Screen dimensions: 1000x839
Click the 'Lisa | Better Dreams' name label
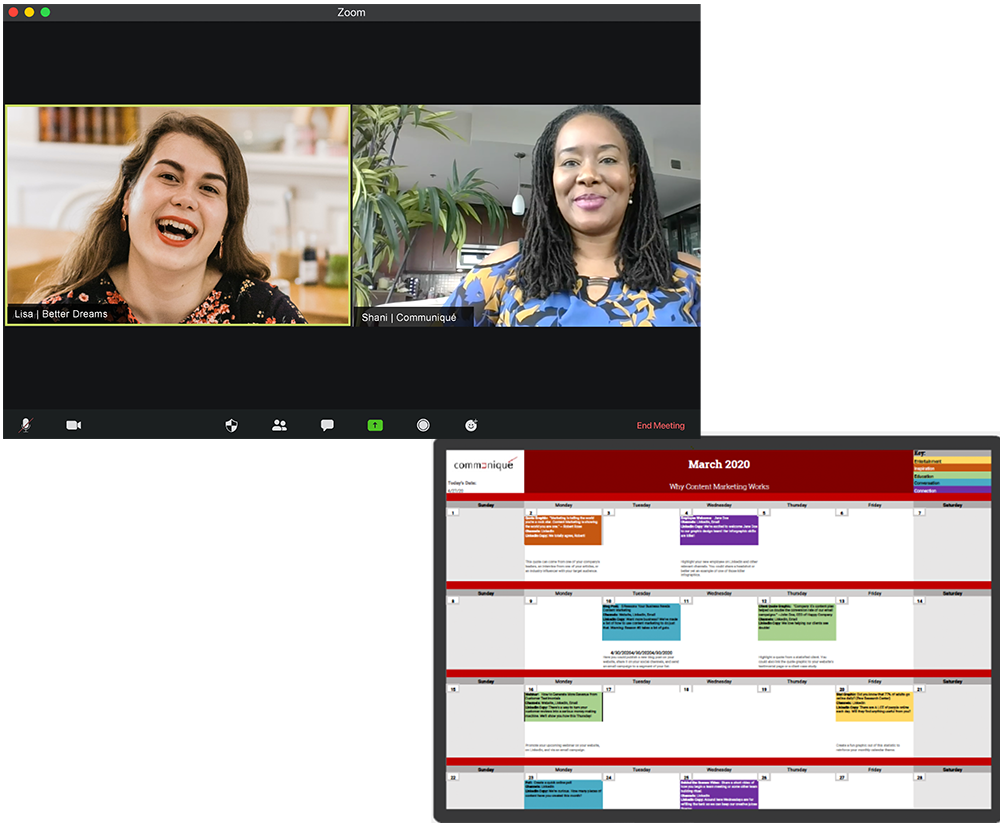point(61,314)
